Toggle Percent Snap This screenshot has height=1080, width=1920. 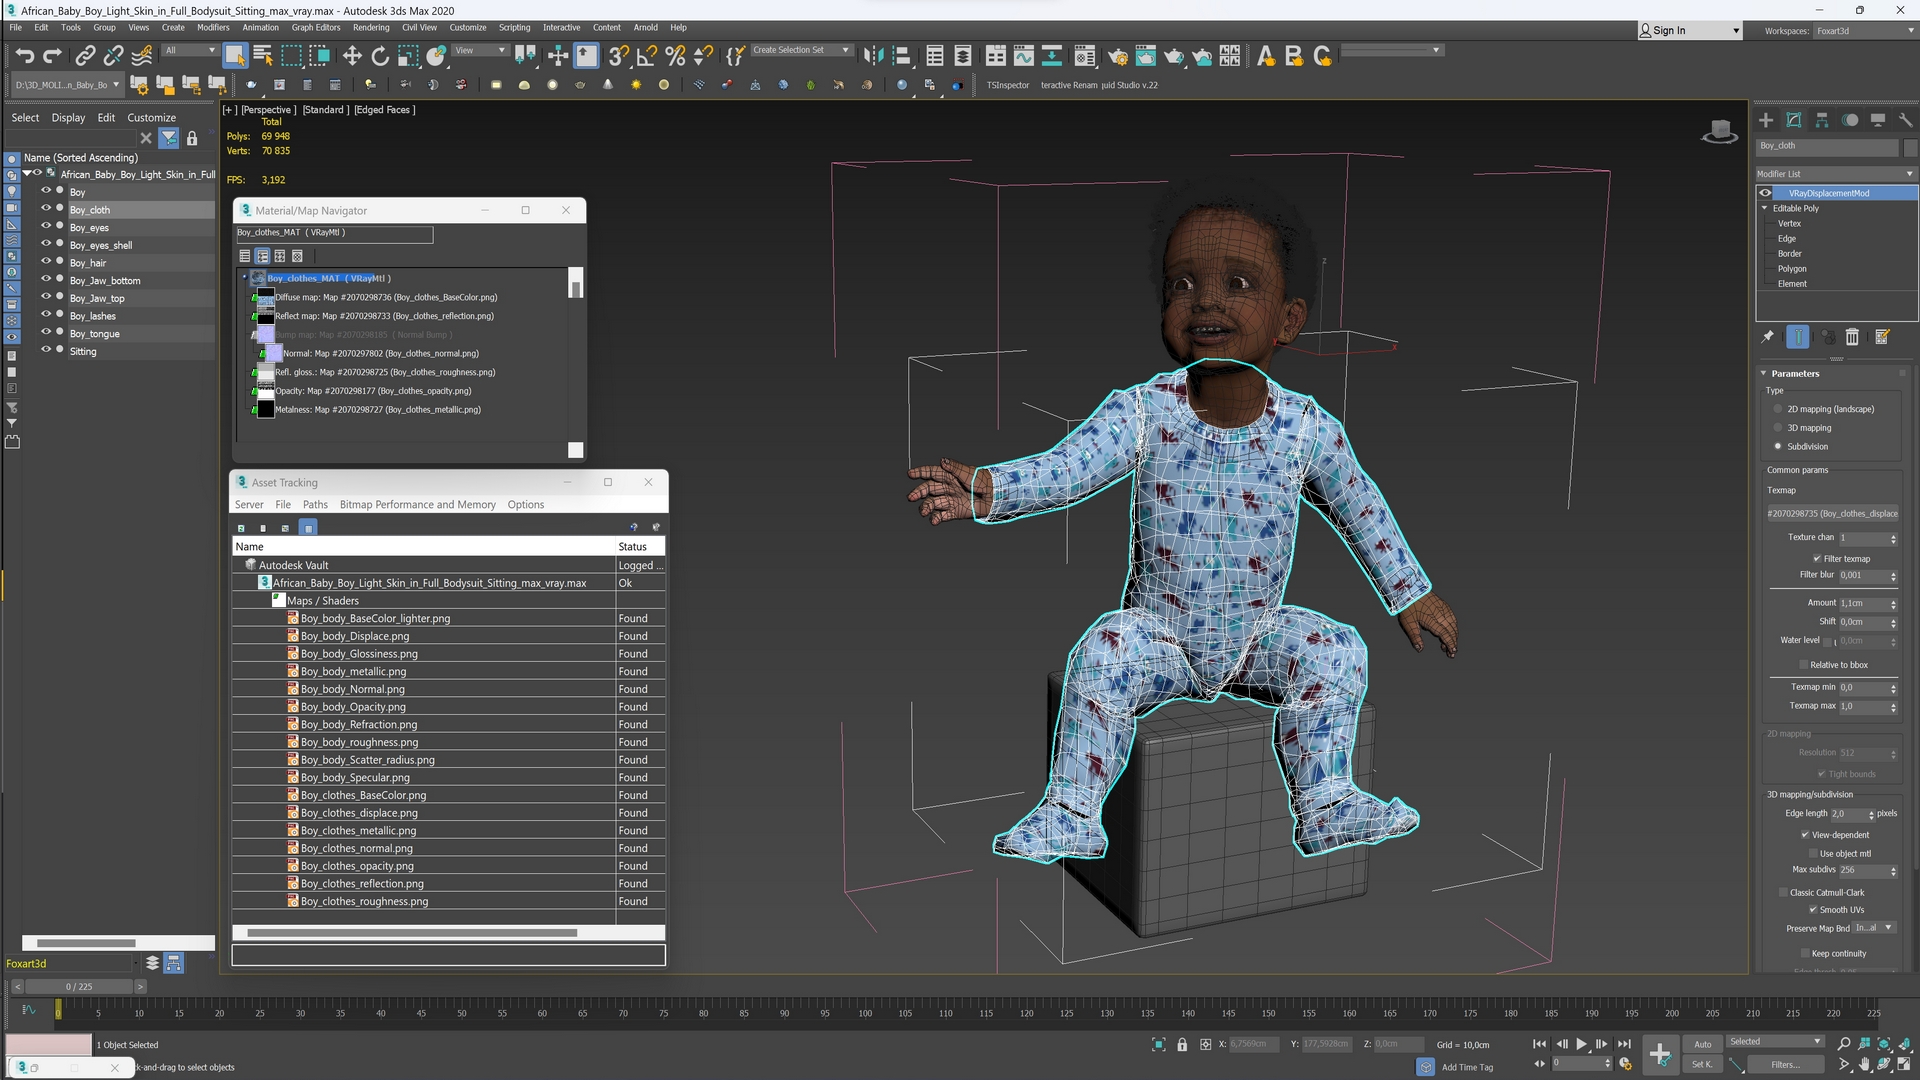pyautogui.click(x=675, y=56)
